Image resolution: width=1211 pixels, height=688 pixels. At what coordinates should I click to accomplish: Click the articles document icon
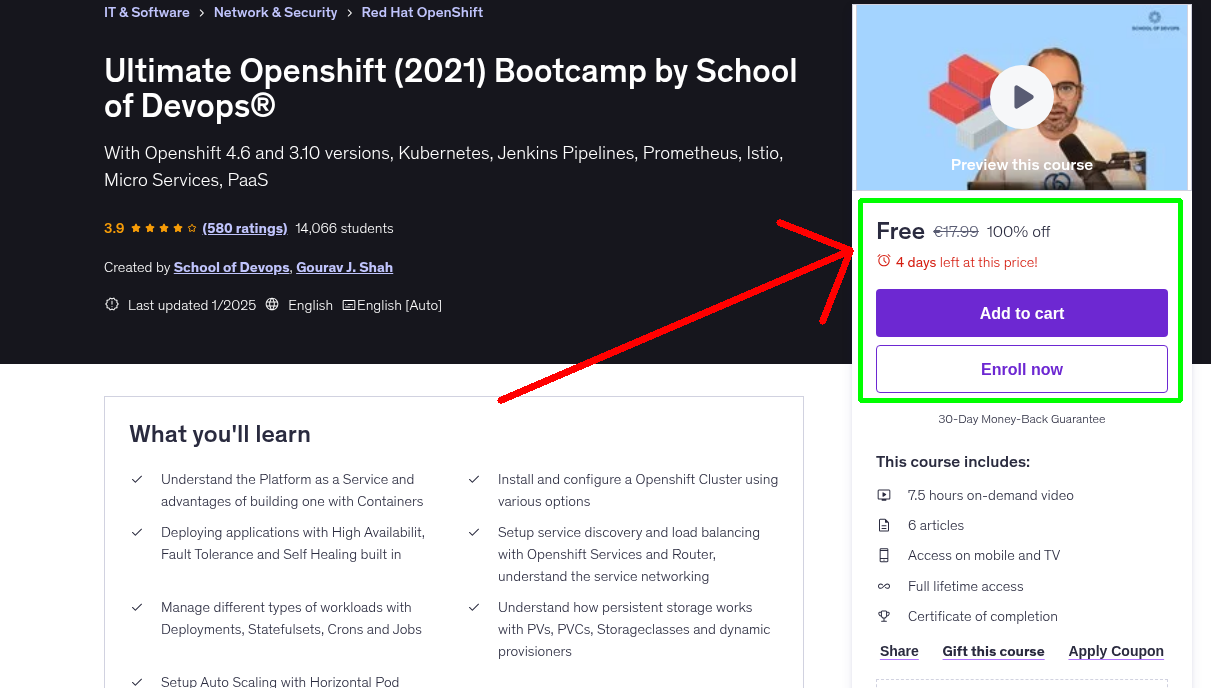(884, 524)
